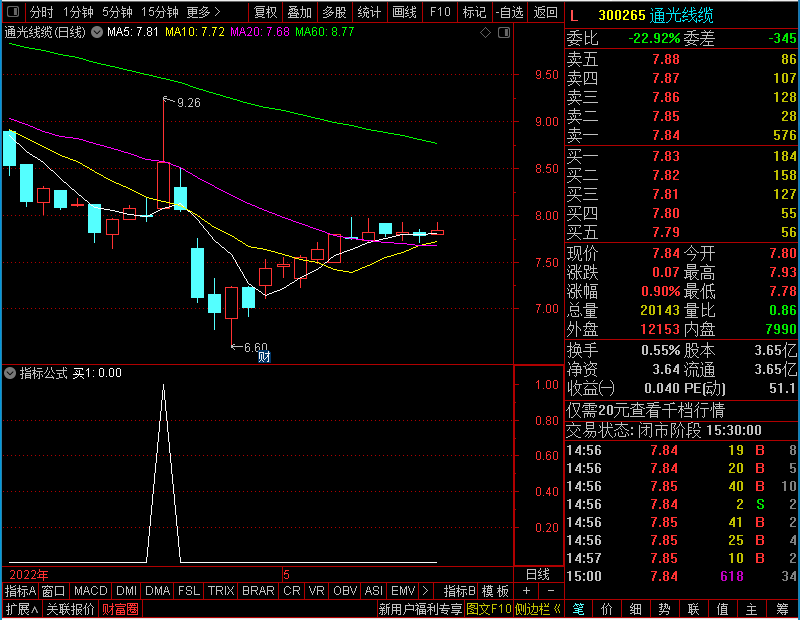This screenshot has height=620, width=800.
Task: Open 关联报价 related quotes
Action: tap(70, 609)
